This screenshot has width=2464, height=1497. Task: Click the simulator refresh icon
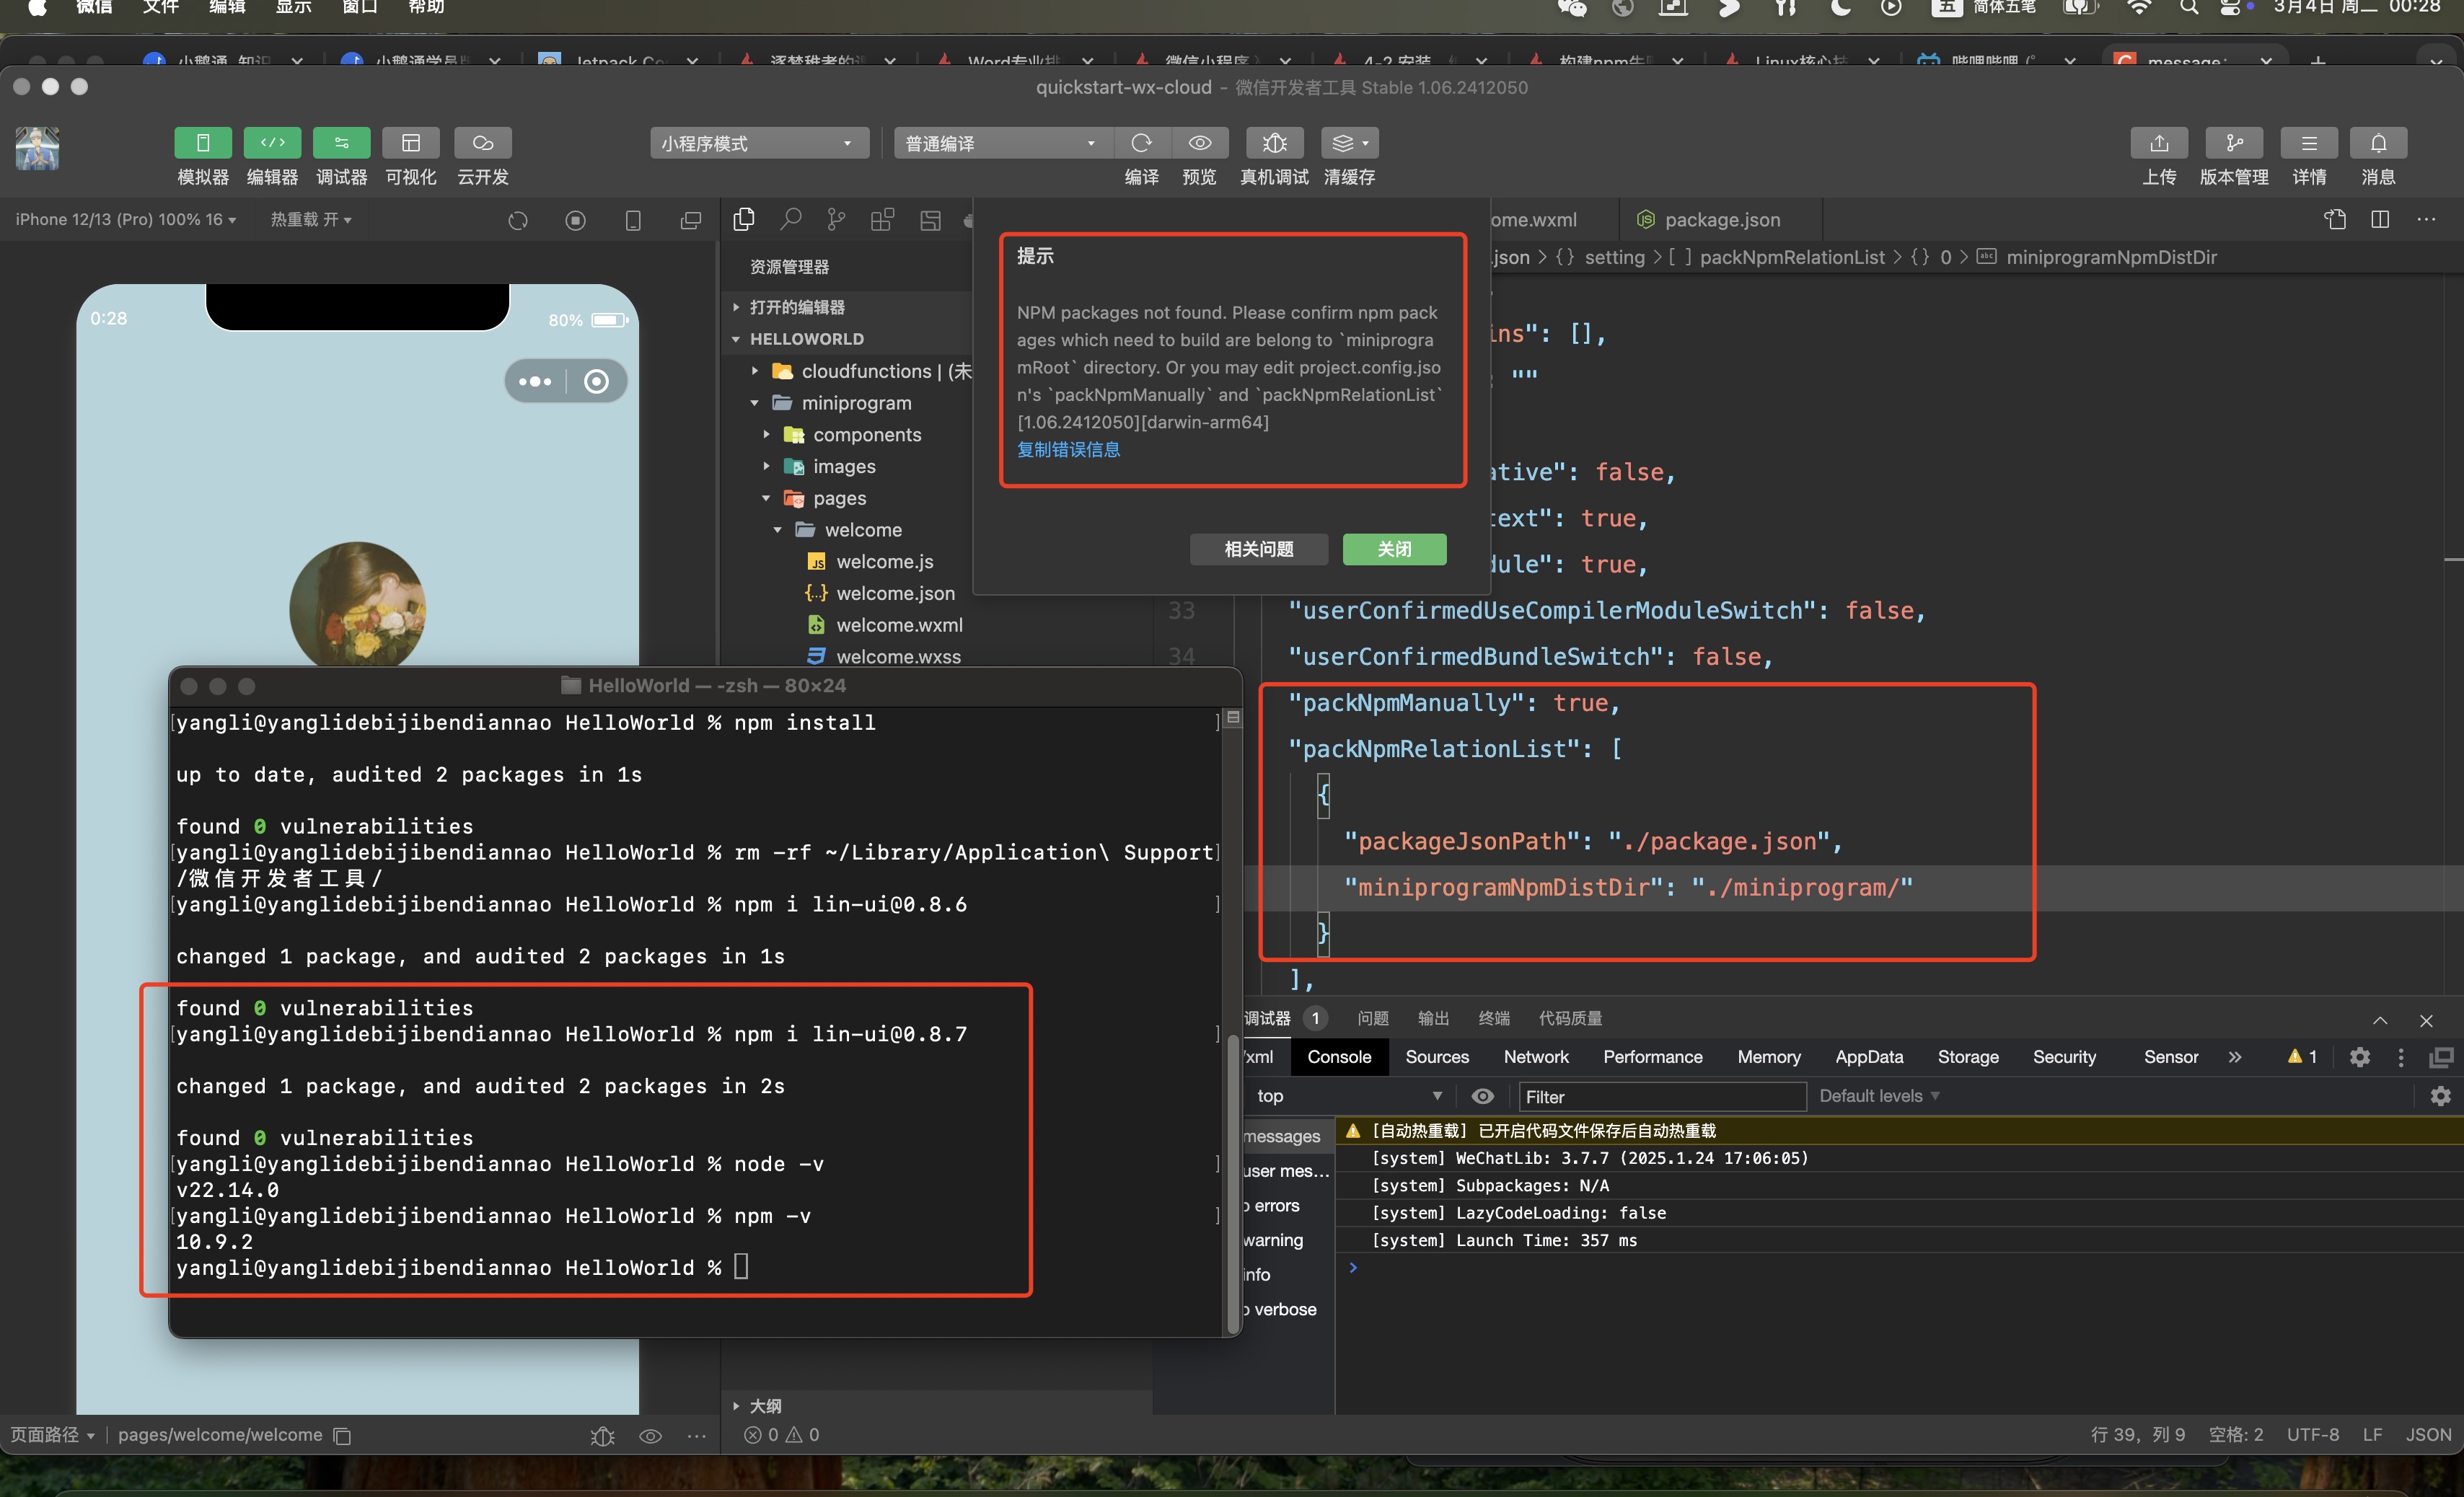point(517,220)
